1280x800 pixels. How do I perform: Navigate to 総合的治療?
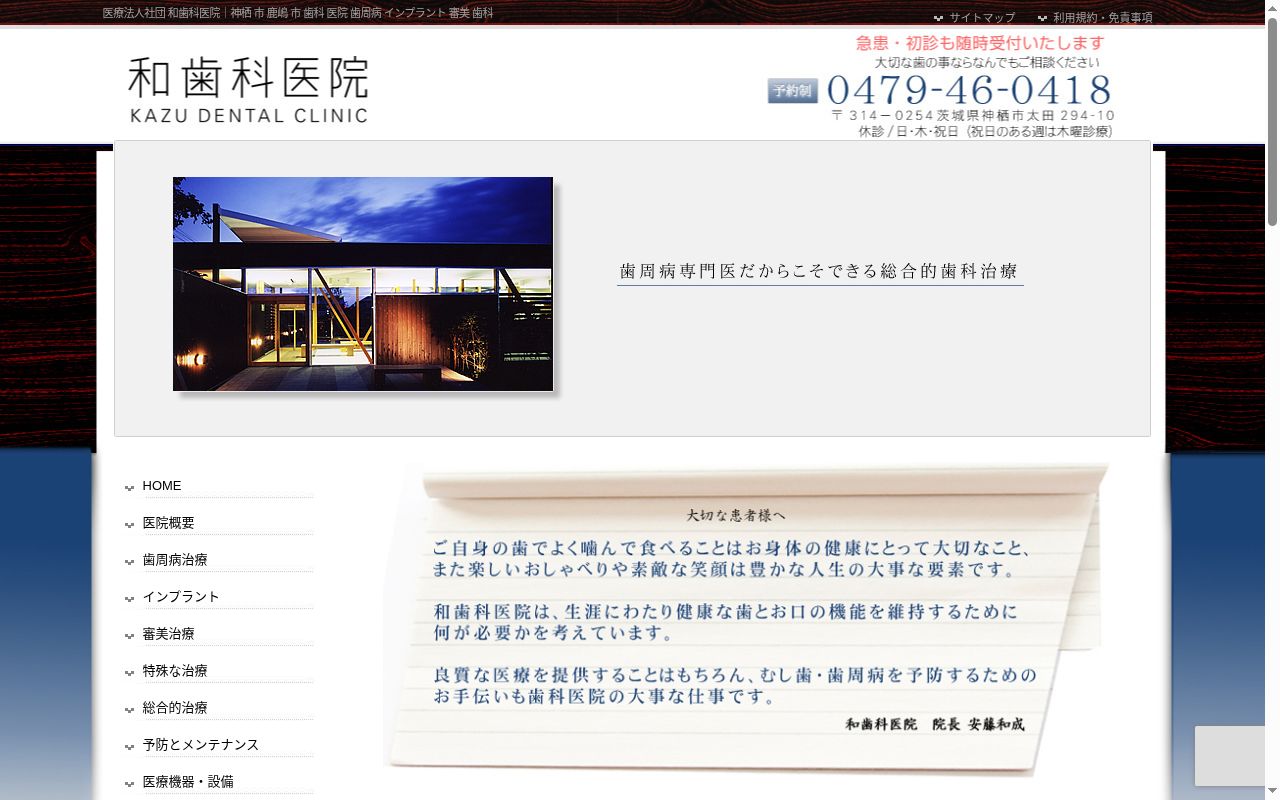coord(175,708)
